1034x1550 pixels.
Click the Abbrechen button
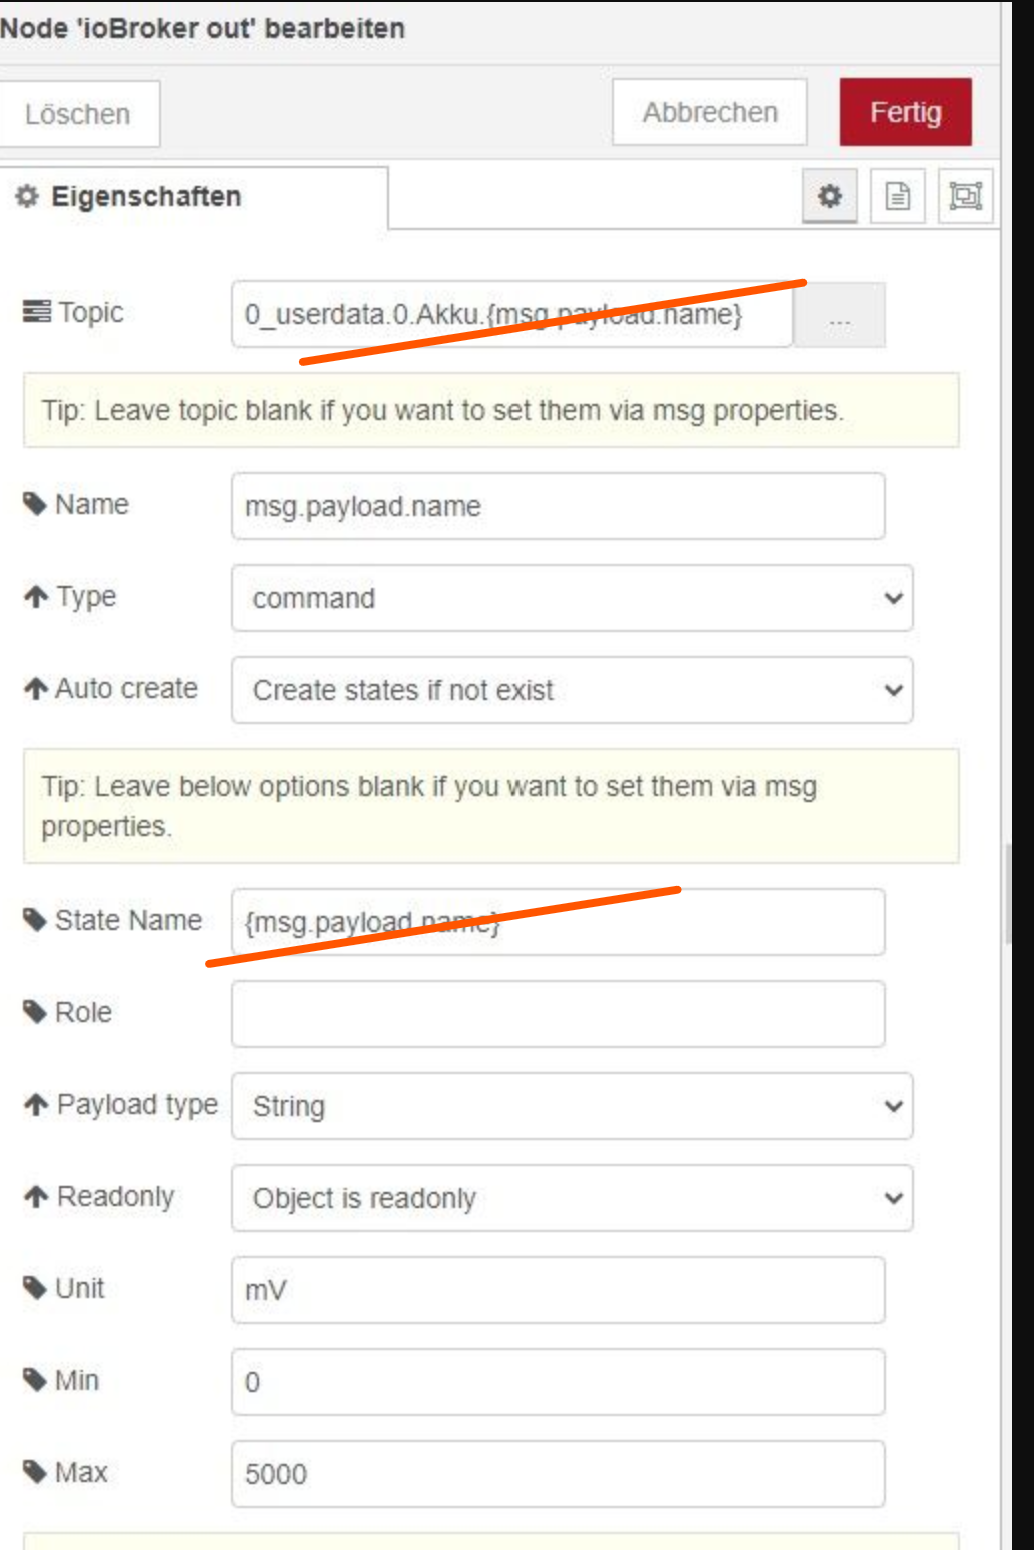click(709, 112)
